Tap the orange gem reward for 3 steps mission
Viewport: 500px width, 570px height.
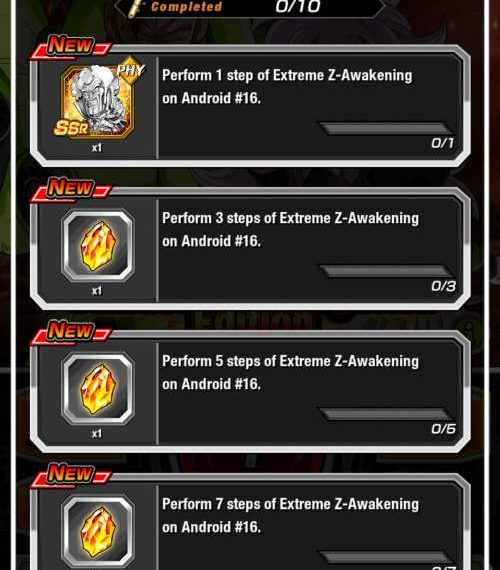click(x=97, y=245)
